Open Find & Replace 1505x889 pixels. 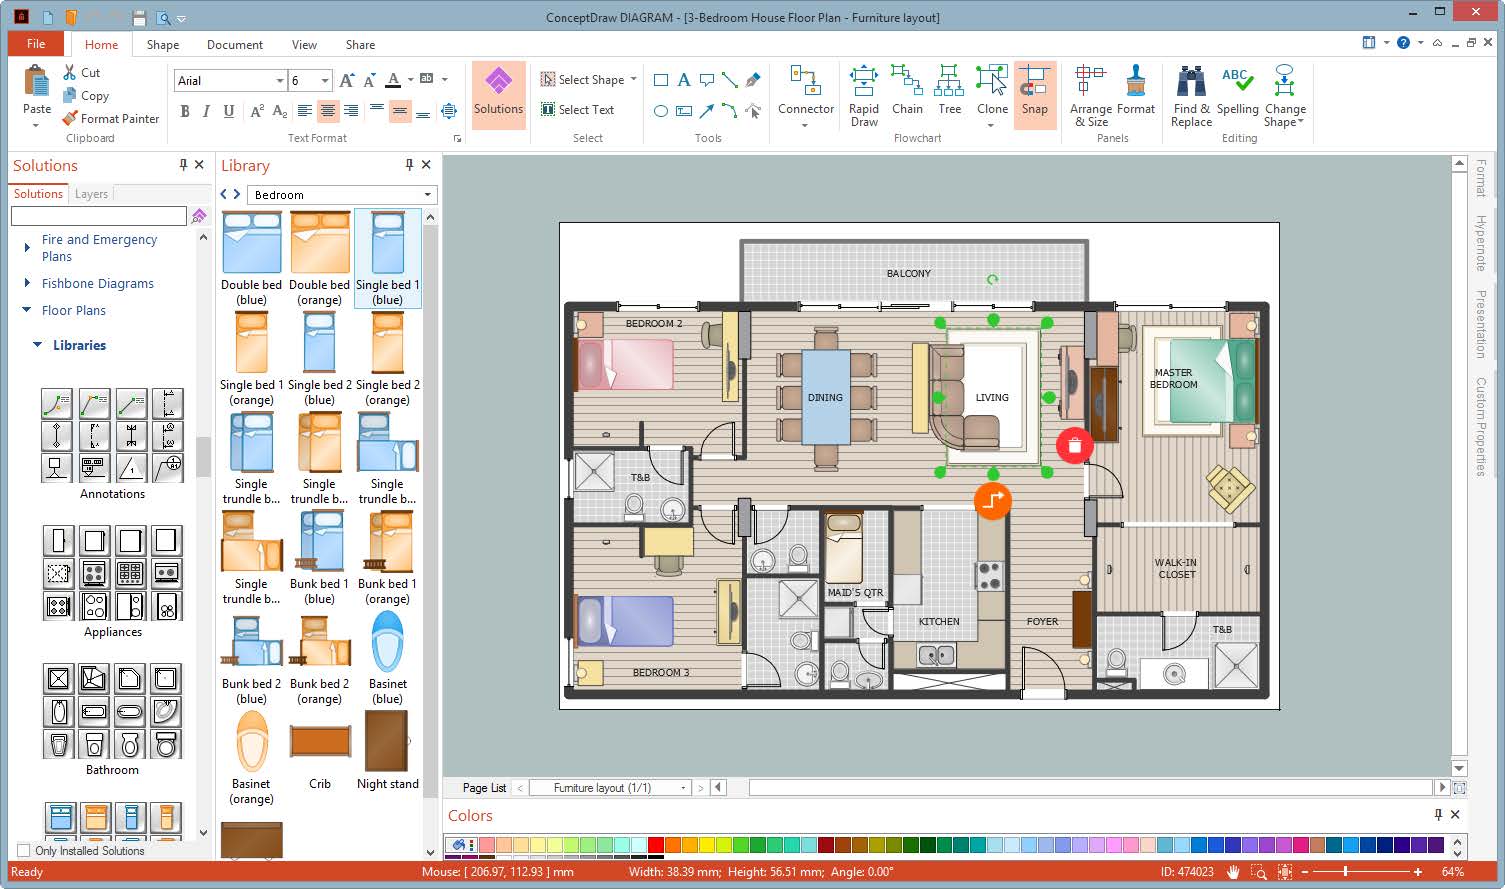coord(1190,95)
